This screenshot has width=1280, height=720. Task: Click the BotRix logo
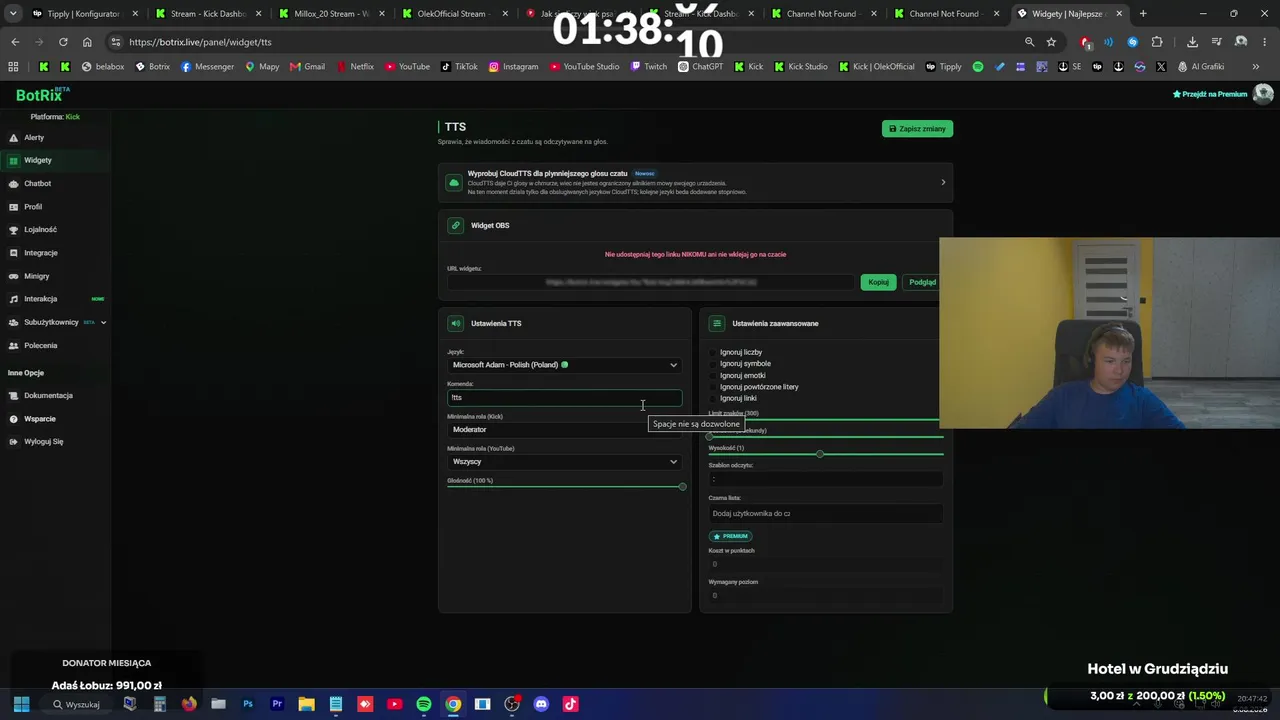[42, 95]
